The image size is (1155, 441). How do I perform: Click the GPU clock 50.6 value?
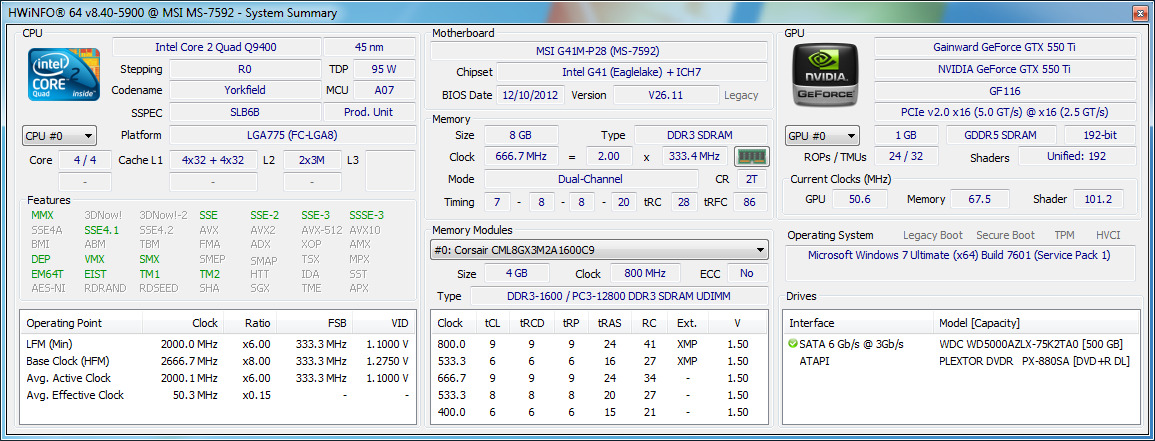point(860,199)
